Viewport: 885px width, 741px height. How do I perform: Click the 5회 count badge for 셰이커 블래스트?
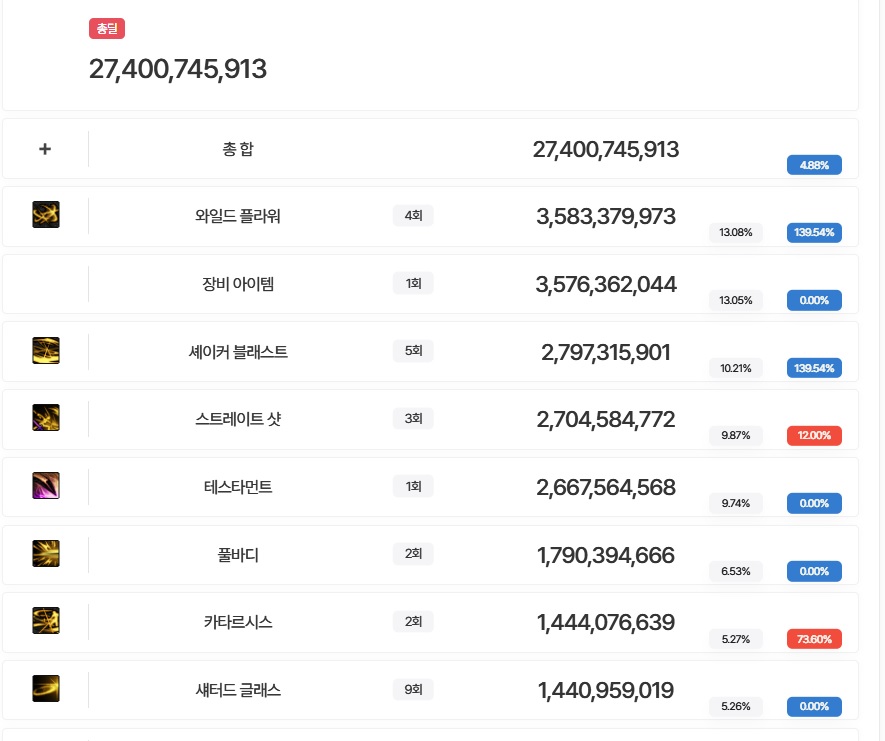pyautogui.click(x=413, y=351)
